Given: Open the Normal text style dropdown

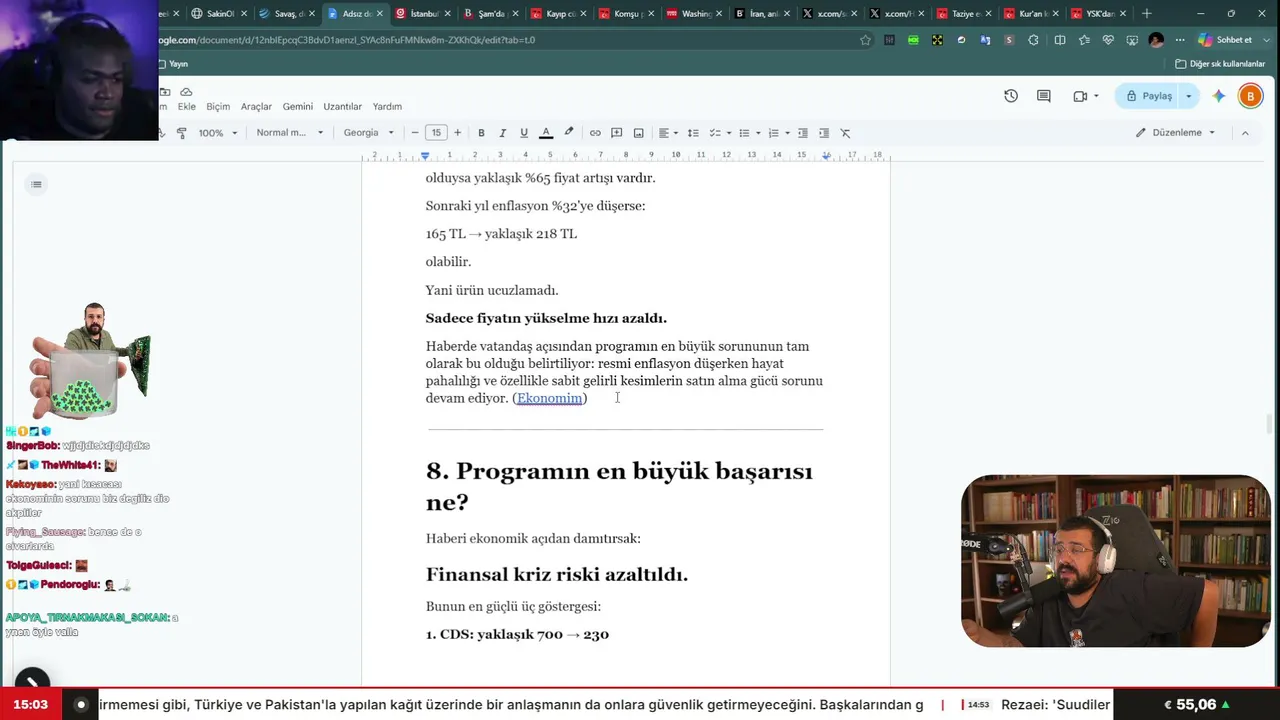Looking at the screenshot, I should tap(290, 133).
